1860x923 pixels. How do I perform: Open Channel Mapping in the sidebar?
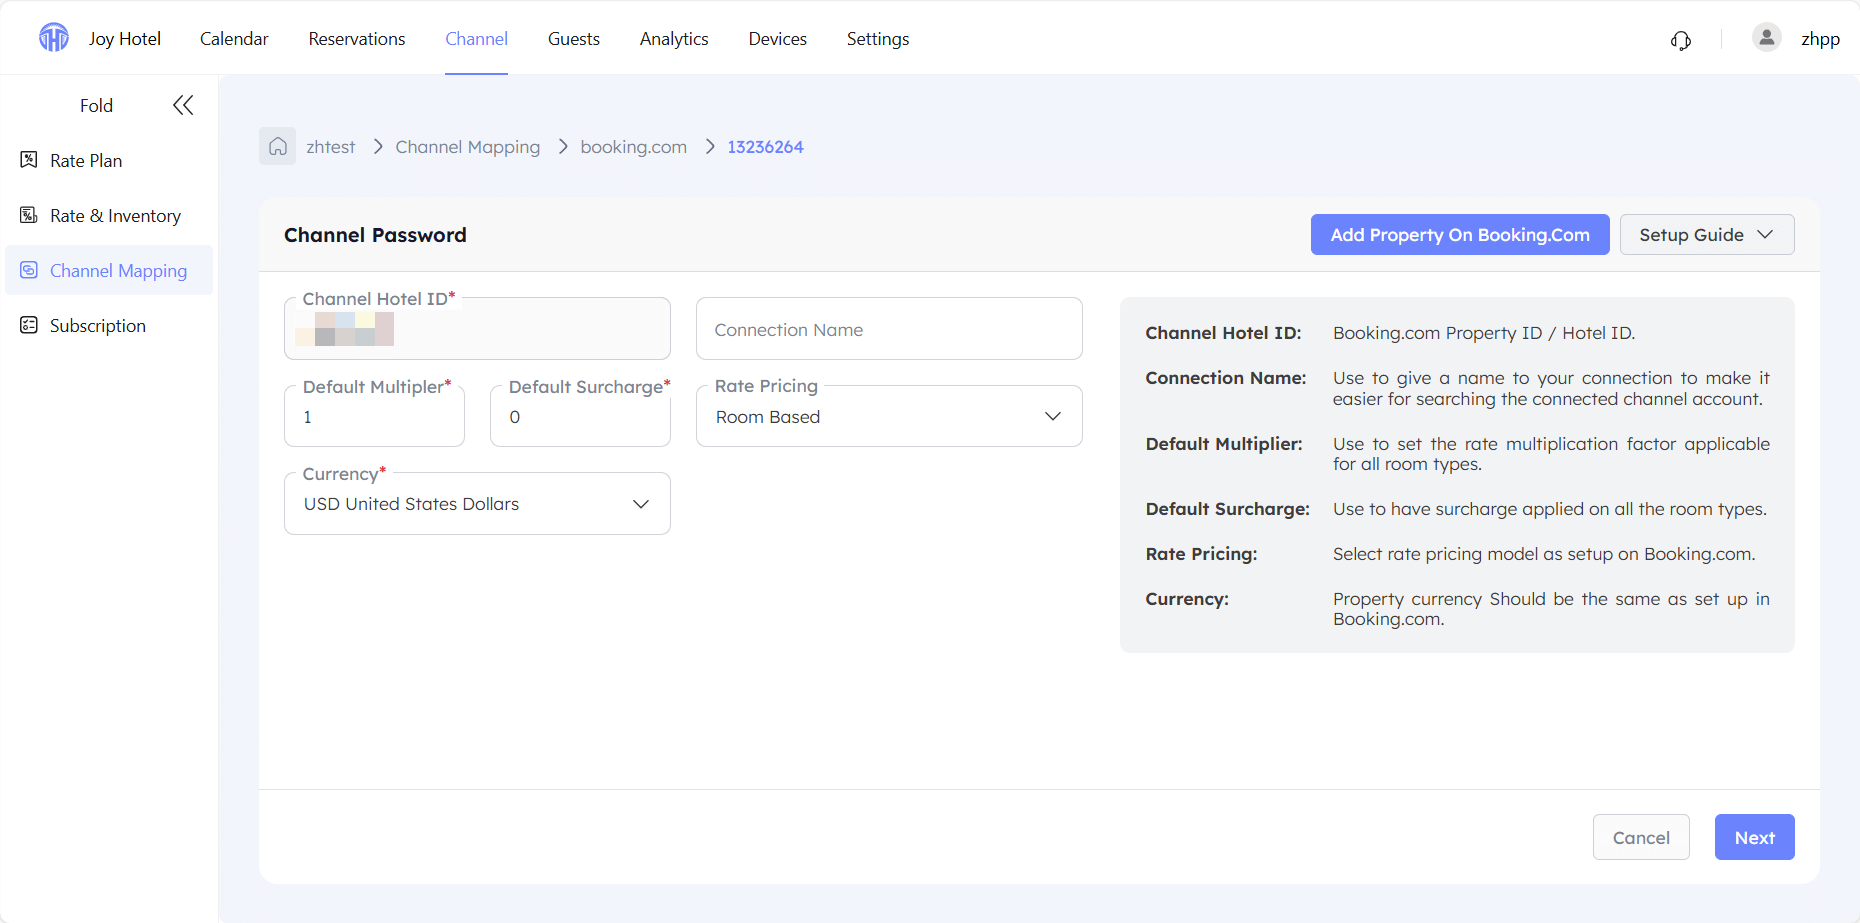(109, 270)
